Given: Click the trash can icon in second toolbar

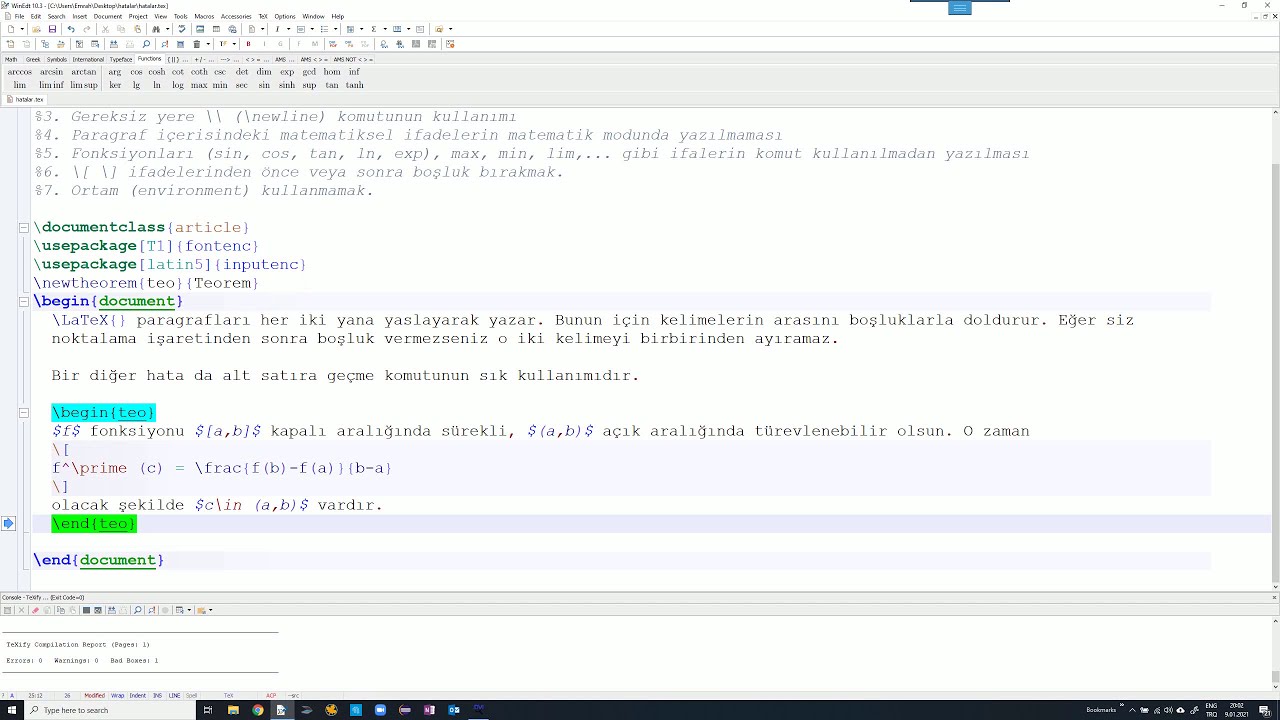Looking at the screenshot, I should tap(197, 44).
